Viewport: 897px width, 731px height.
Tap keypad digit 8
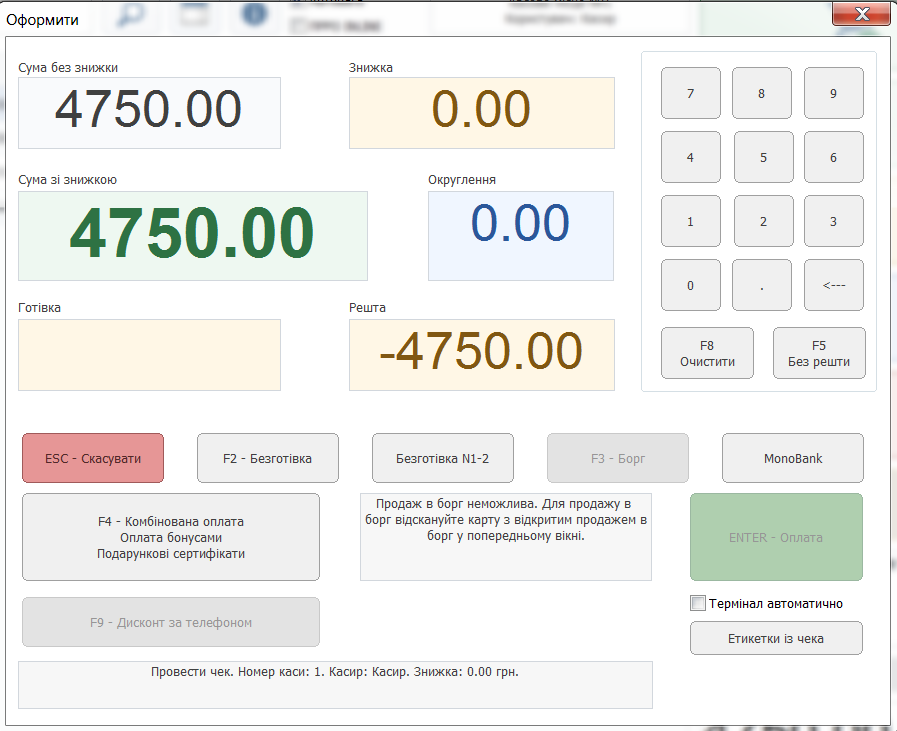pos(761,93)
